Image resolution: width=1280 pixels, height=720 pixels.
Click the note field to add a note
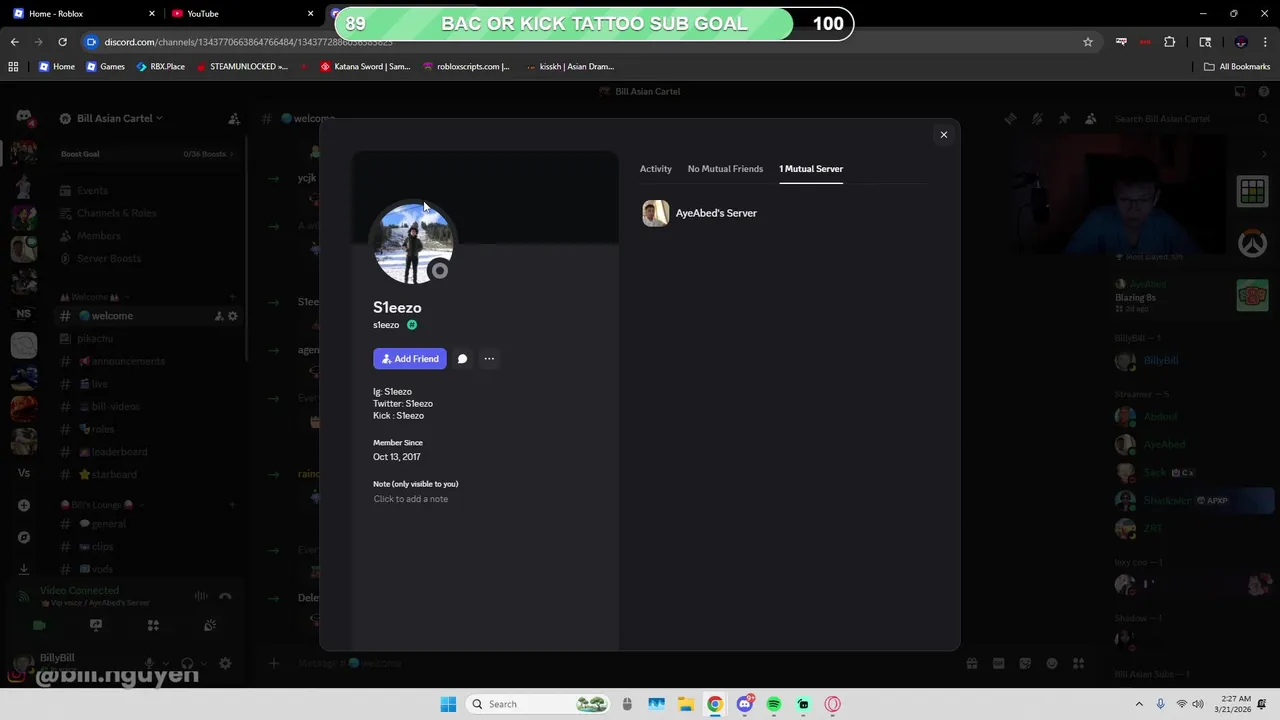tap(411, 499)
